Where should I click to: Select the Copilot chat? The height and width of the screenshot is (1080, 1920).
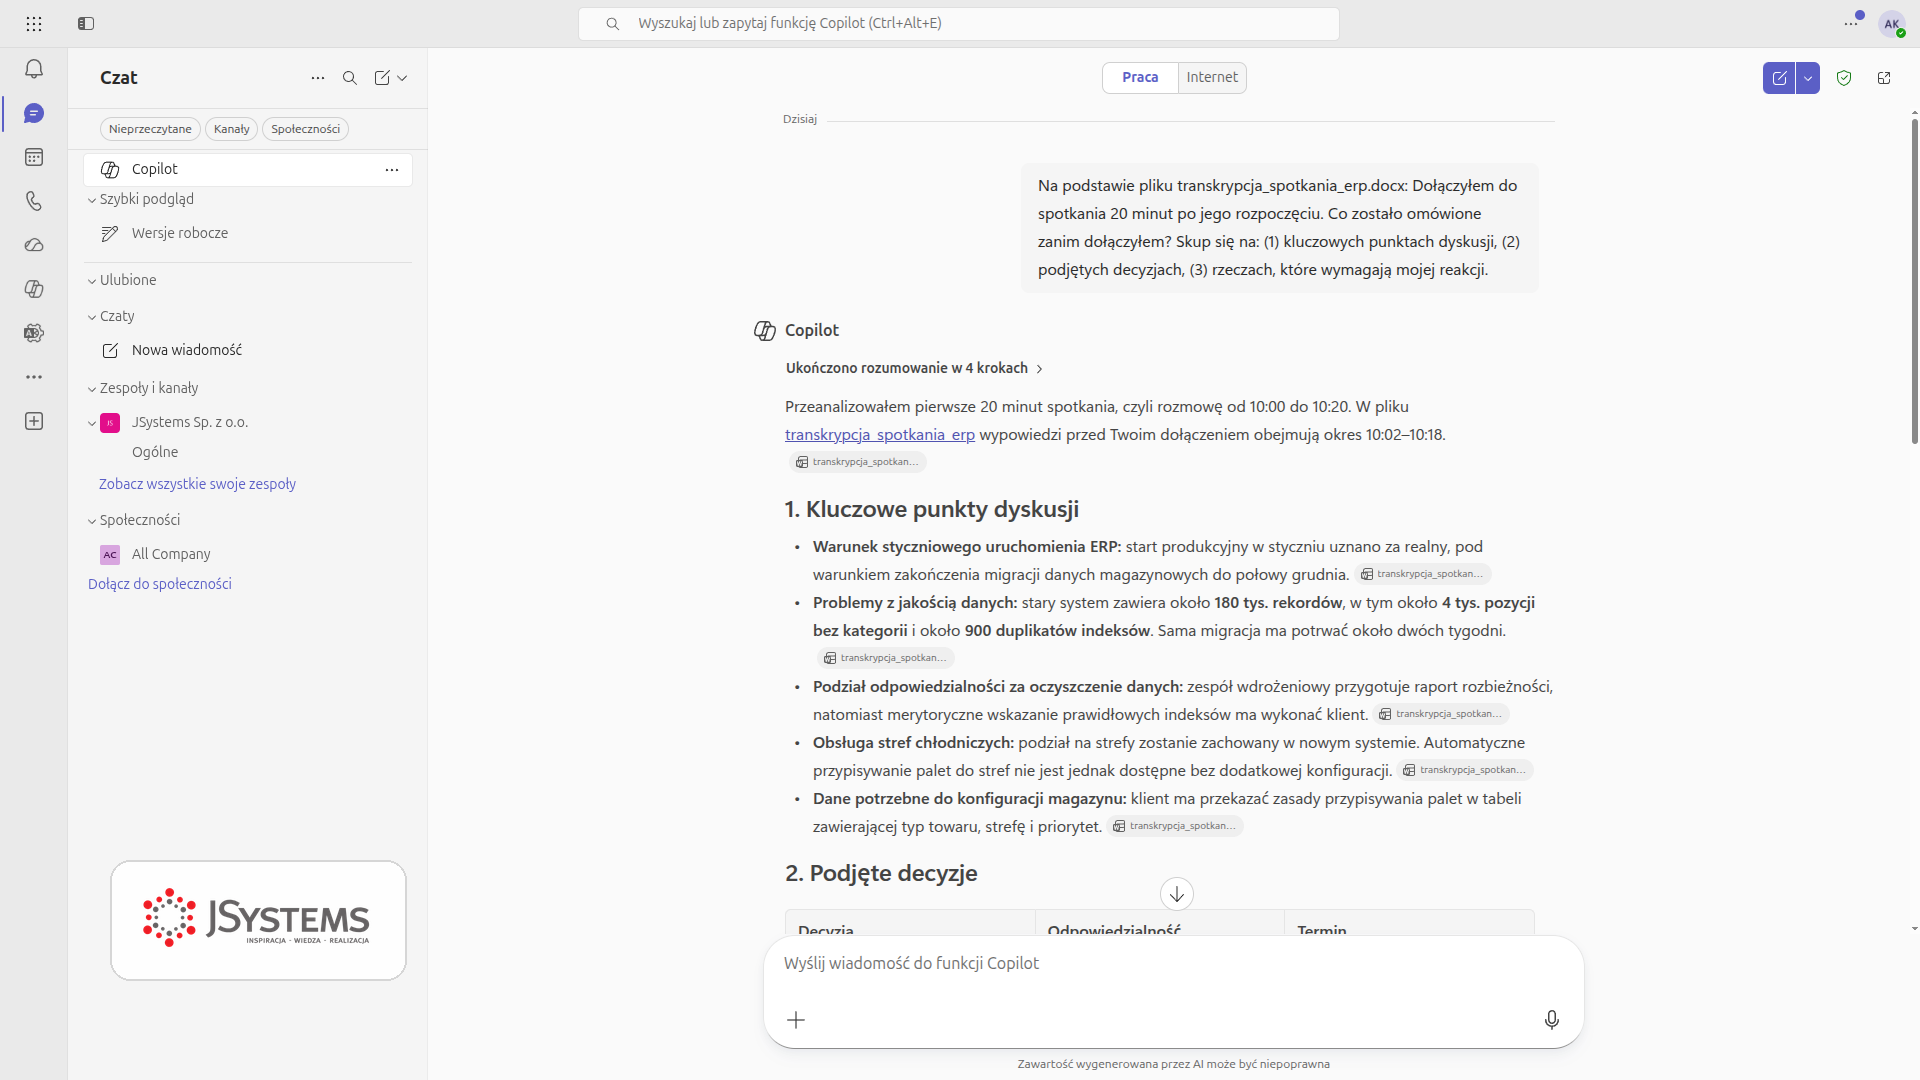pyautogui.click(x=248, y=170)
